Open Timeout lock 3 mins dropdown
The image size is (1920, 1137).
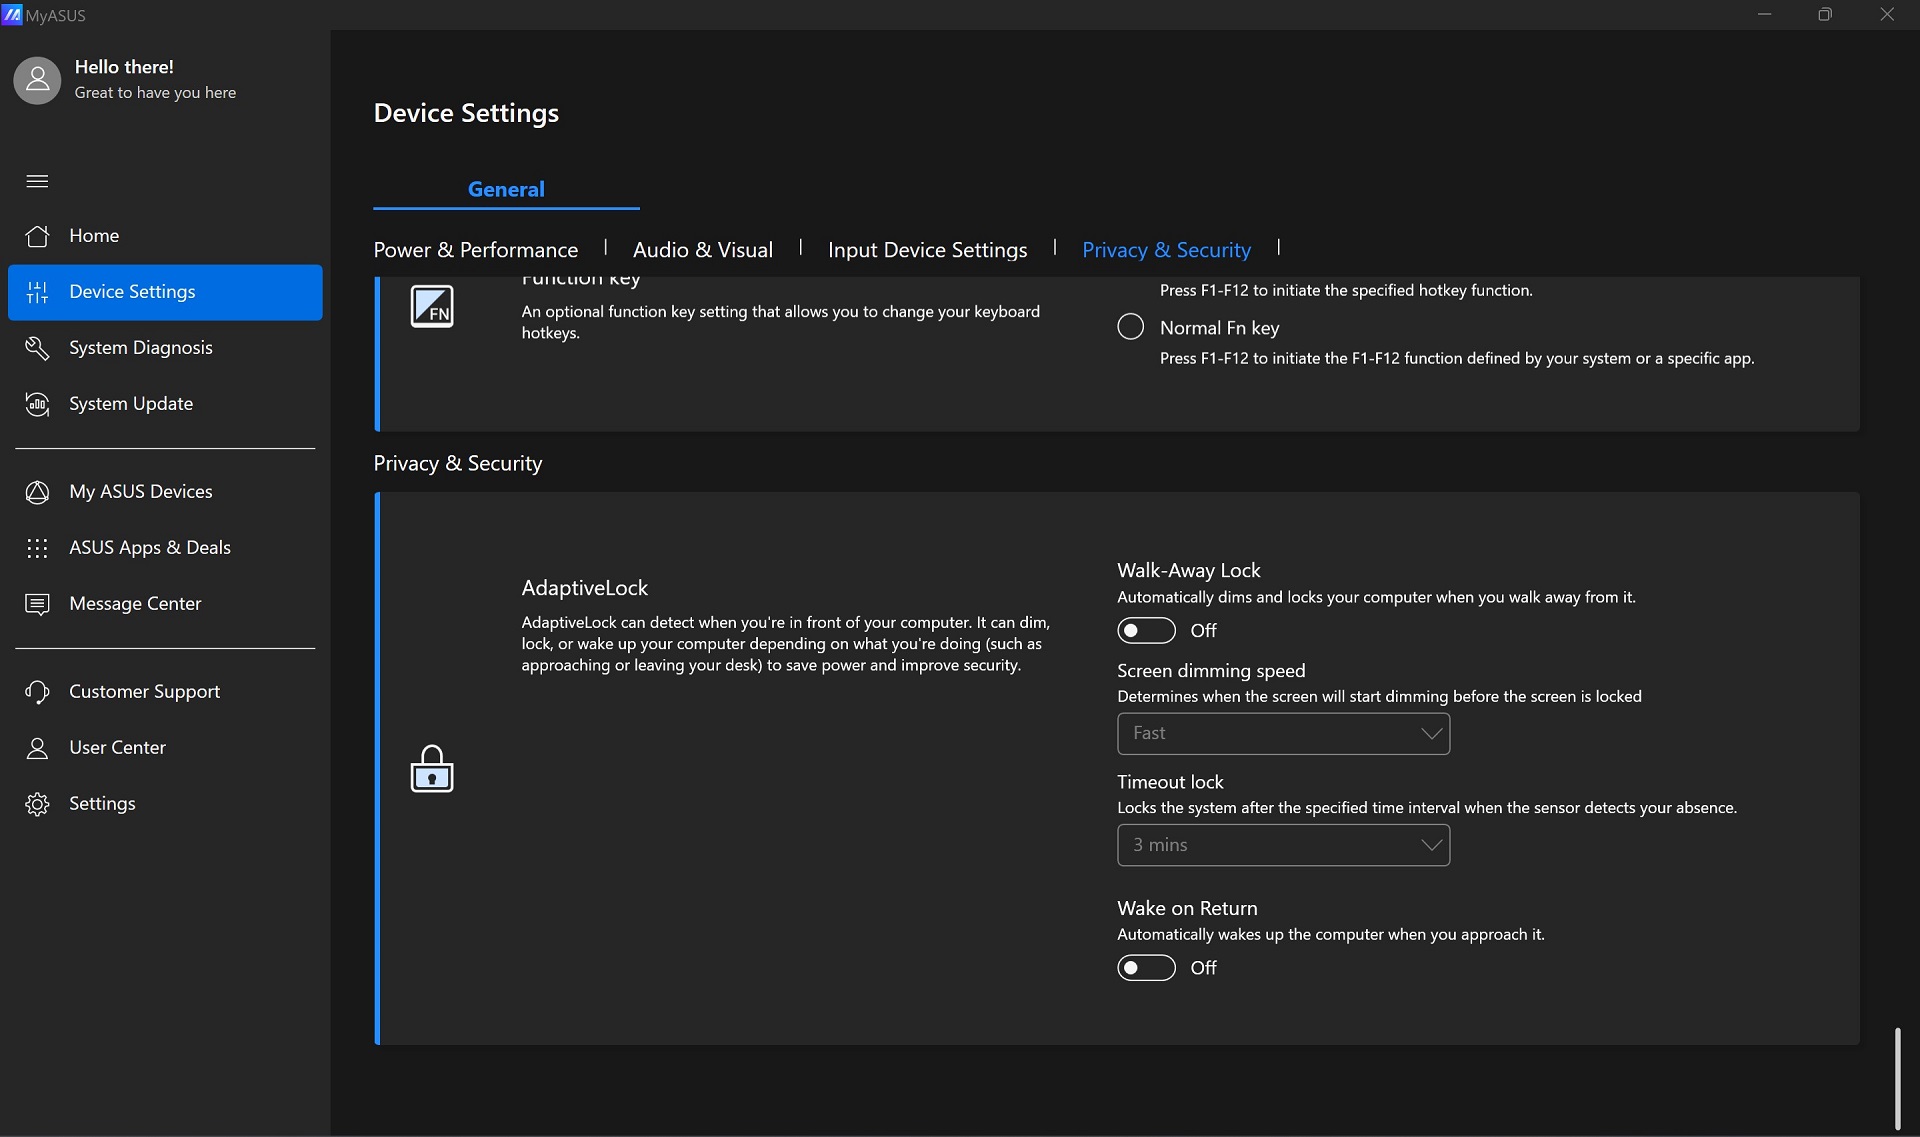[x=1283, y=846]
